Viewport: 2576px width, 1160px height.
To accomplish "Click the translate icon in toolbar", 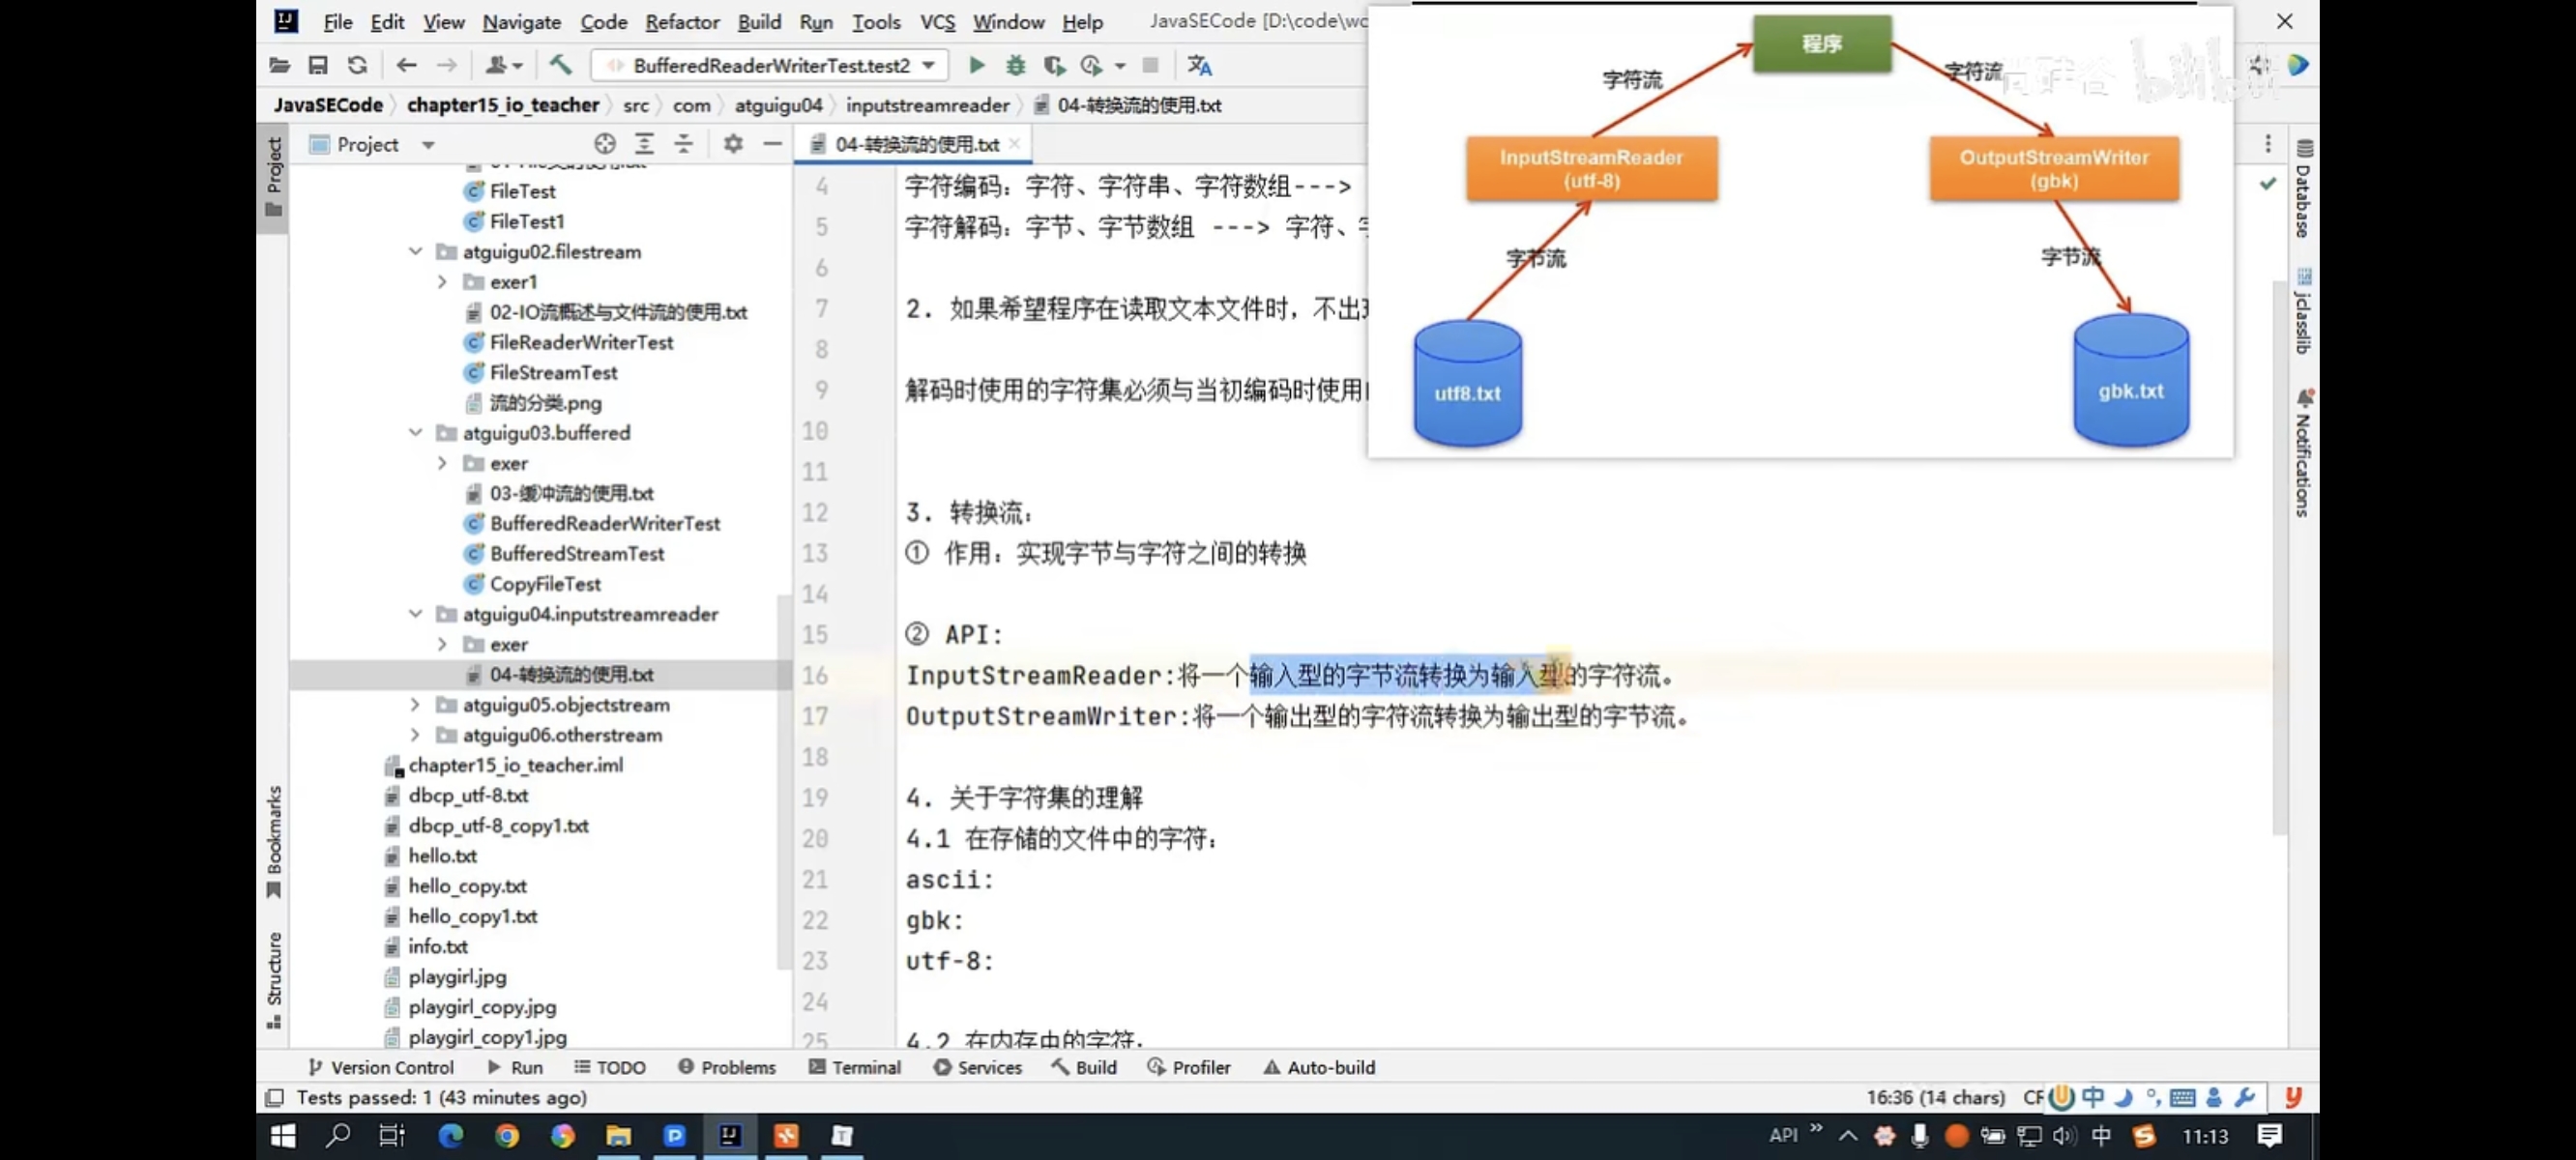I will tap(1199, 65).
